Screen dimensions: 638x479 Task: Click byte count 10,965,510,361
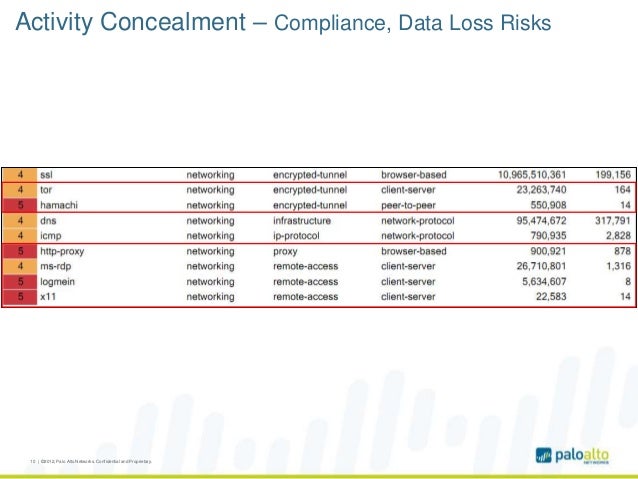tap(532, 175)
